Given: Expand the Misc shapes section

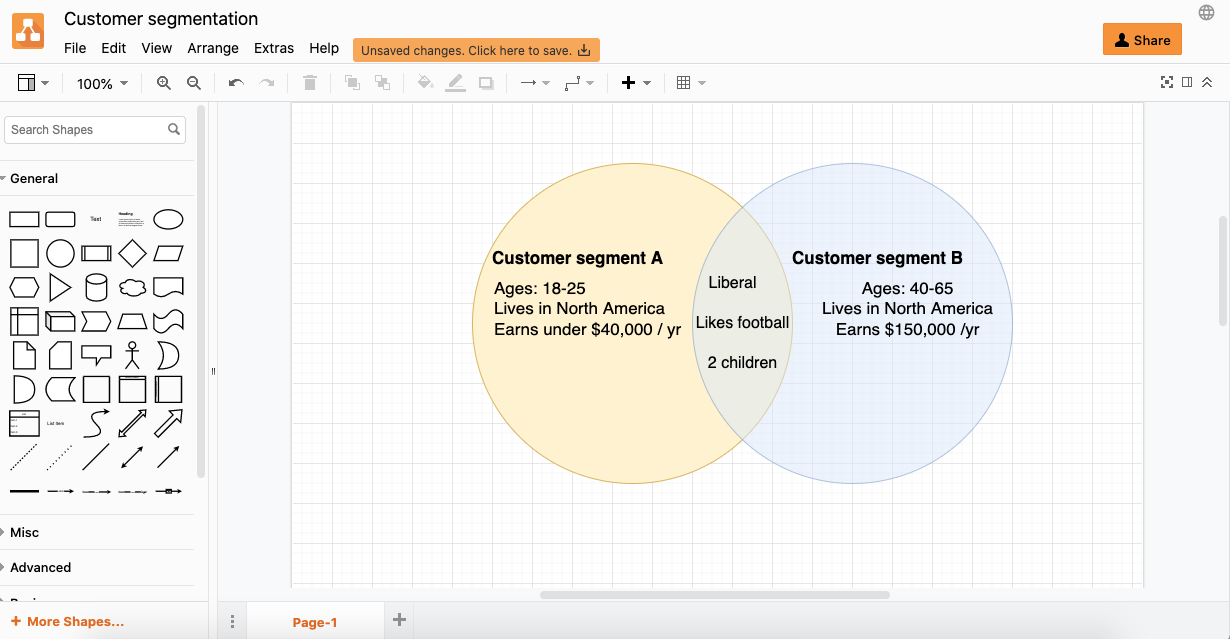Looking at the screenshot, I should click(x=24, y=532).
